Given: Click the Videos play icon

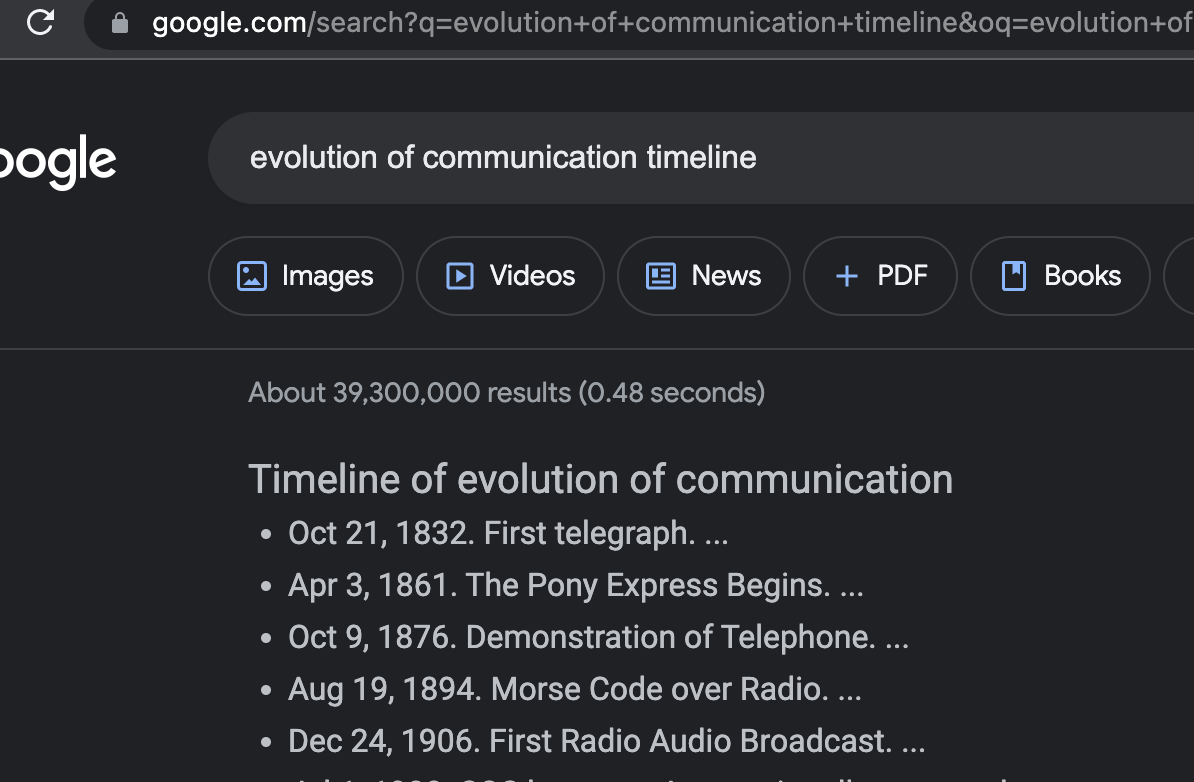Looking at the screenshot, I should click(x=460, y=276).
